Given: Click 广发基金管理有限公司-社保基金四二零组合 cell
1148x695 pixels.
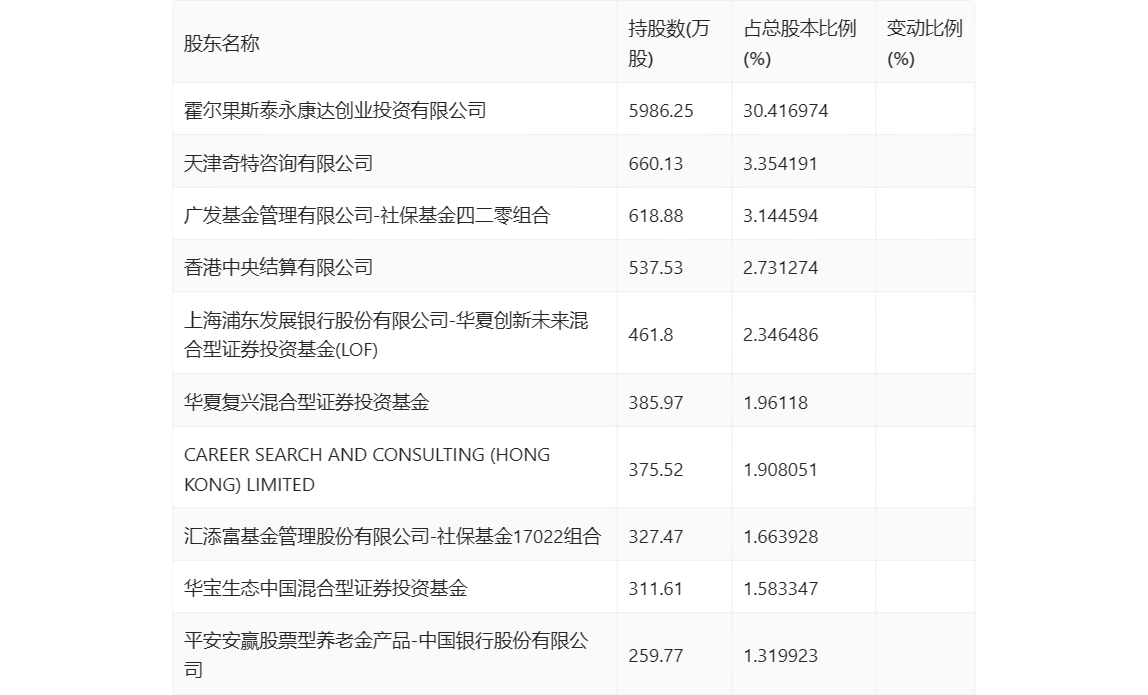Looking at the screenshot, I should tap(367, 215).
